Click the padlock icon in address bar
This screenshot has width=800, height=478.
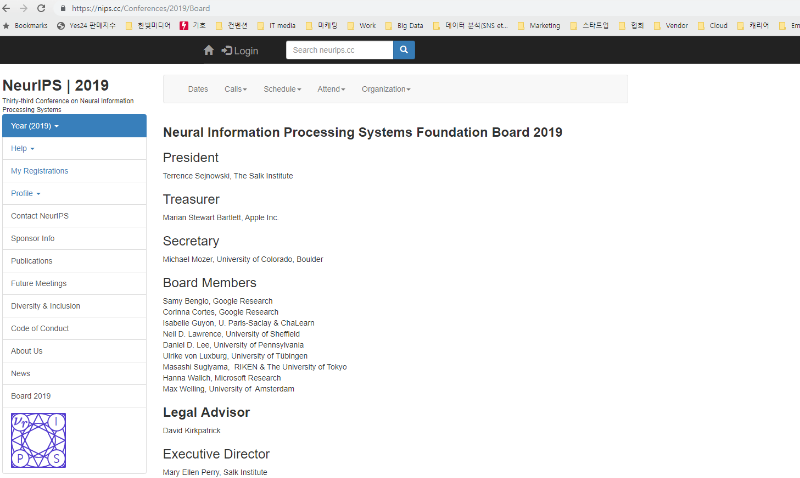pyautogui.click(x=63, y=8)
